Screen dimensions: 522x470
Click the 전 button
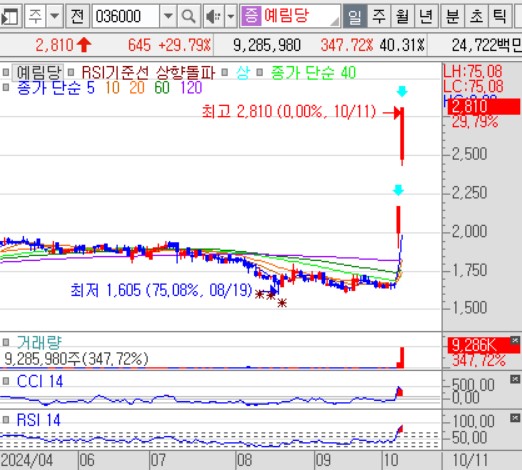[77, 16]
